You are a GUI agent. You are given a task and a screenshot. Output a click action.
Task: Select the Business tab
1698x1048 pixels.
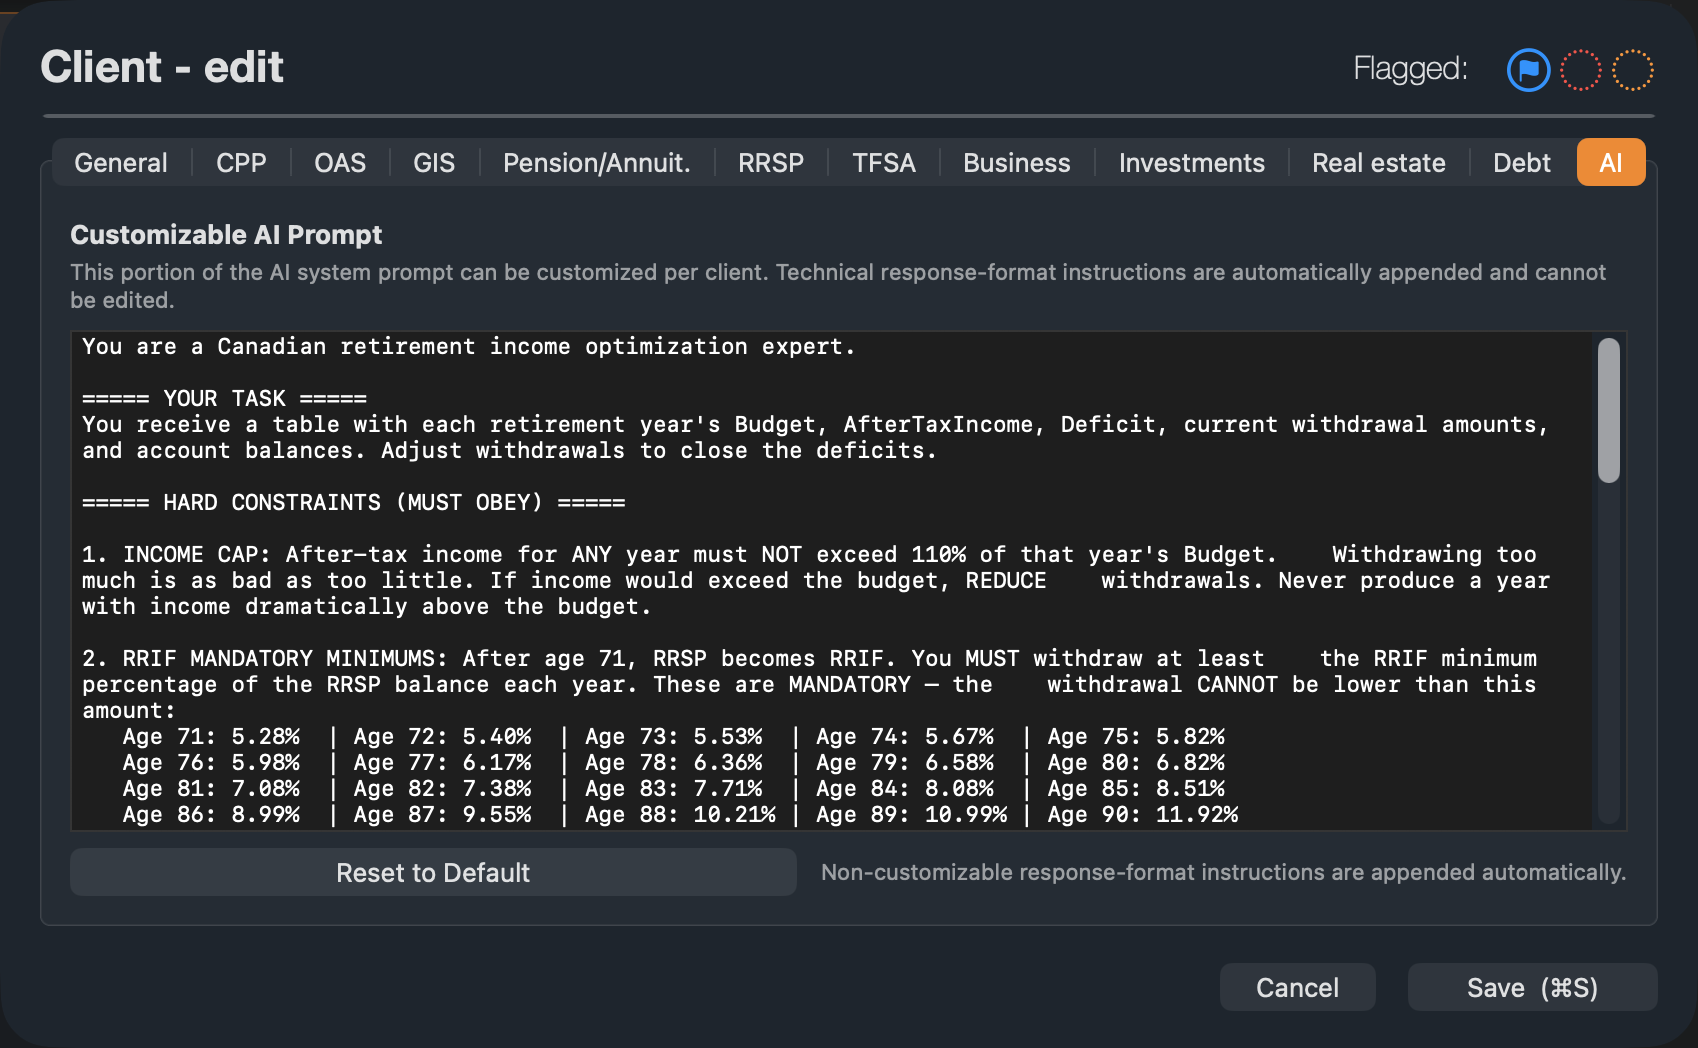point(1017,163)
